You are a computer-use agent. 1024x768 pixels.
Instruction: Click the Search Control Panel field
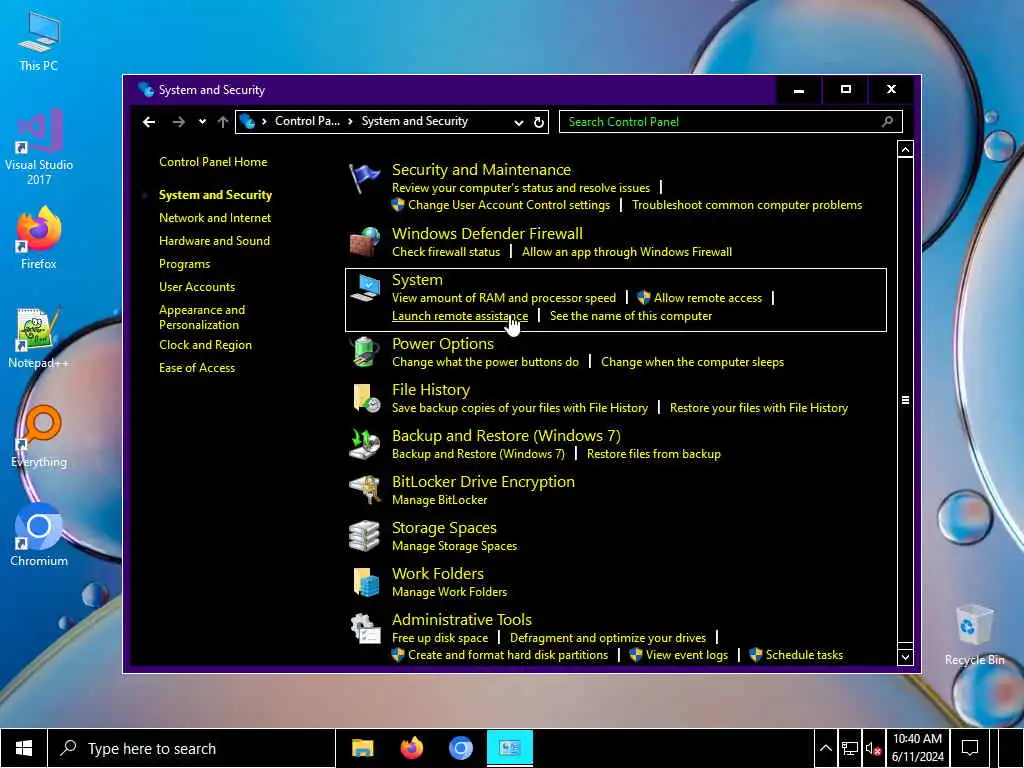click(731, 121)
